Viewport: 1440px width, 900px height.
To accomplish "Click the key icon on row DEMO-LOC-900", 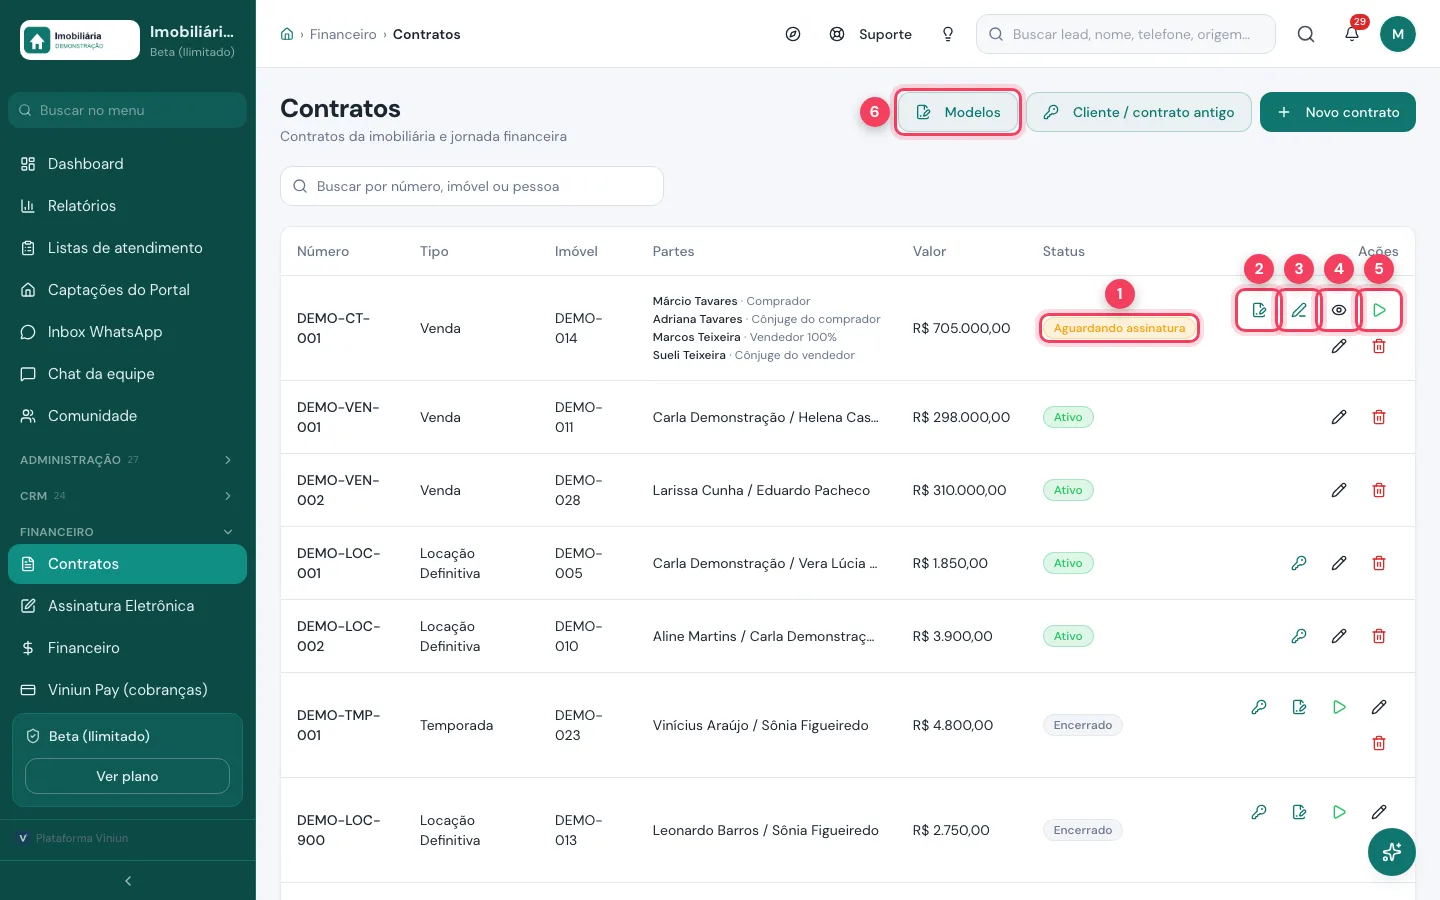I will tap(1259, 812).
